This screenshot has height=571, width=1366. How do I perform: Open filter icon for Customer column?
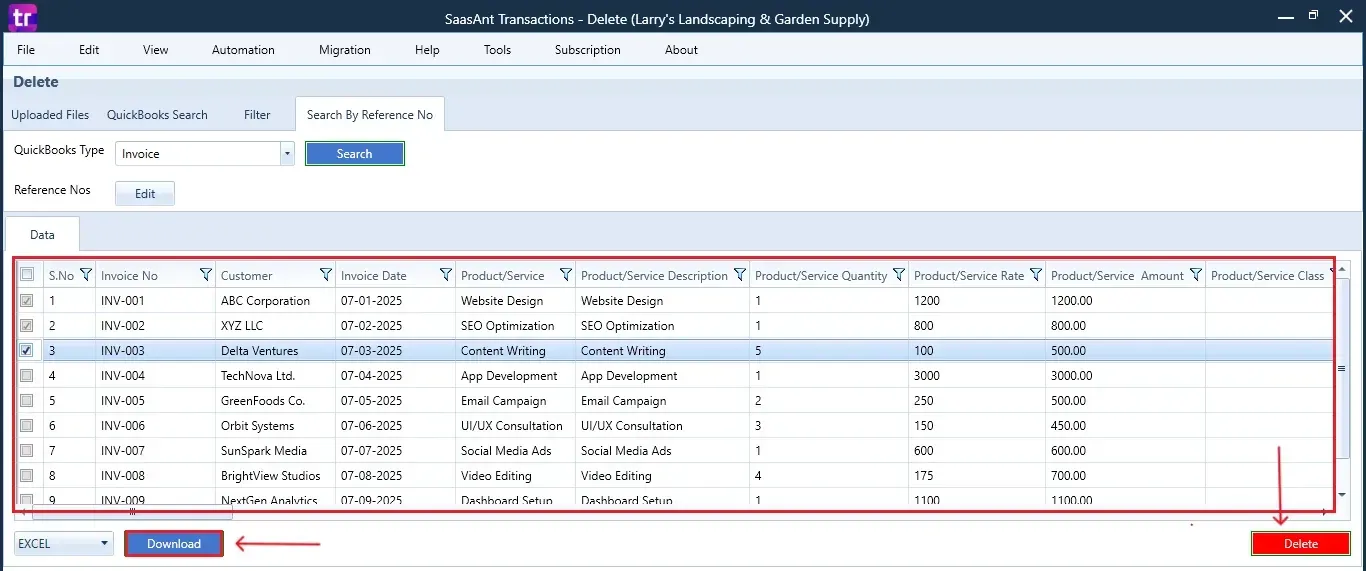pos(325,275)
